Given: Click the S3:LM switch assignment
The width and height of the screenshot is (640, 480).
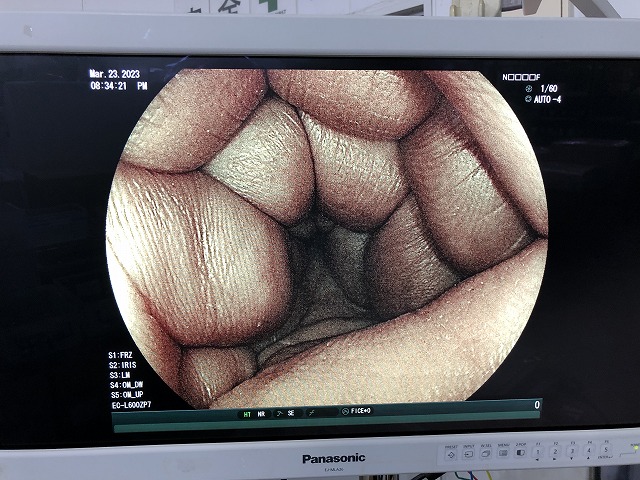Looking at the screenshot, I should pyautogui.click(x=120, y=375).
